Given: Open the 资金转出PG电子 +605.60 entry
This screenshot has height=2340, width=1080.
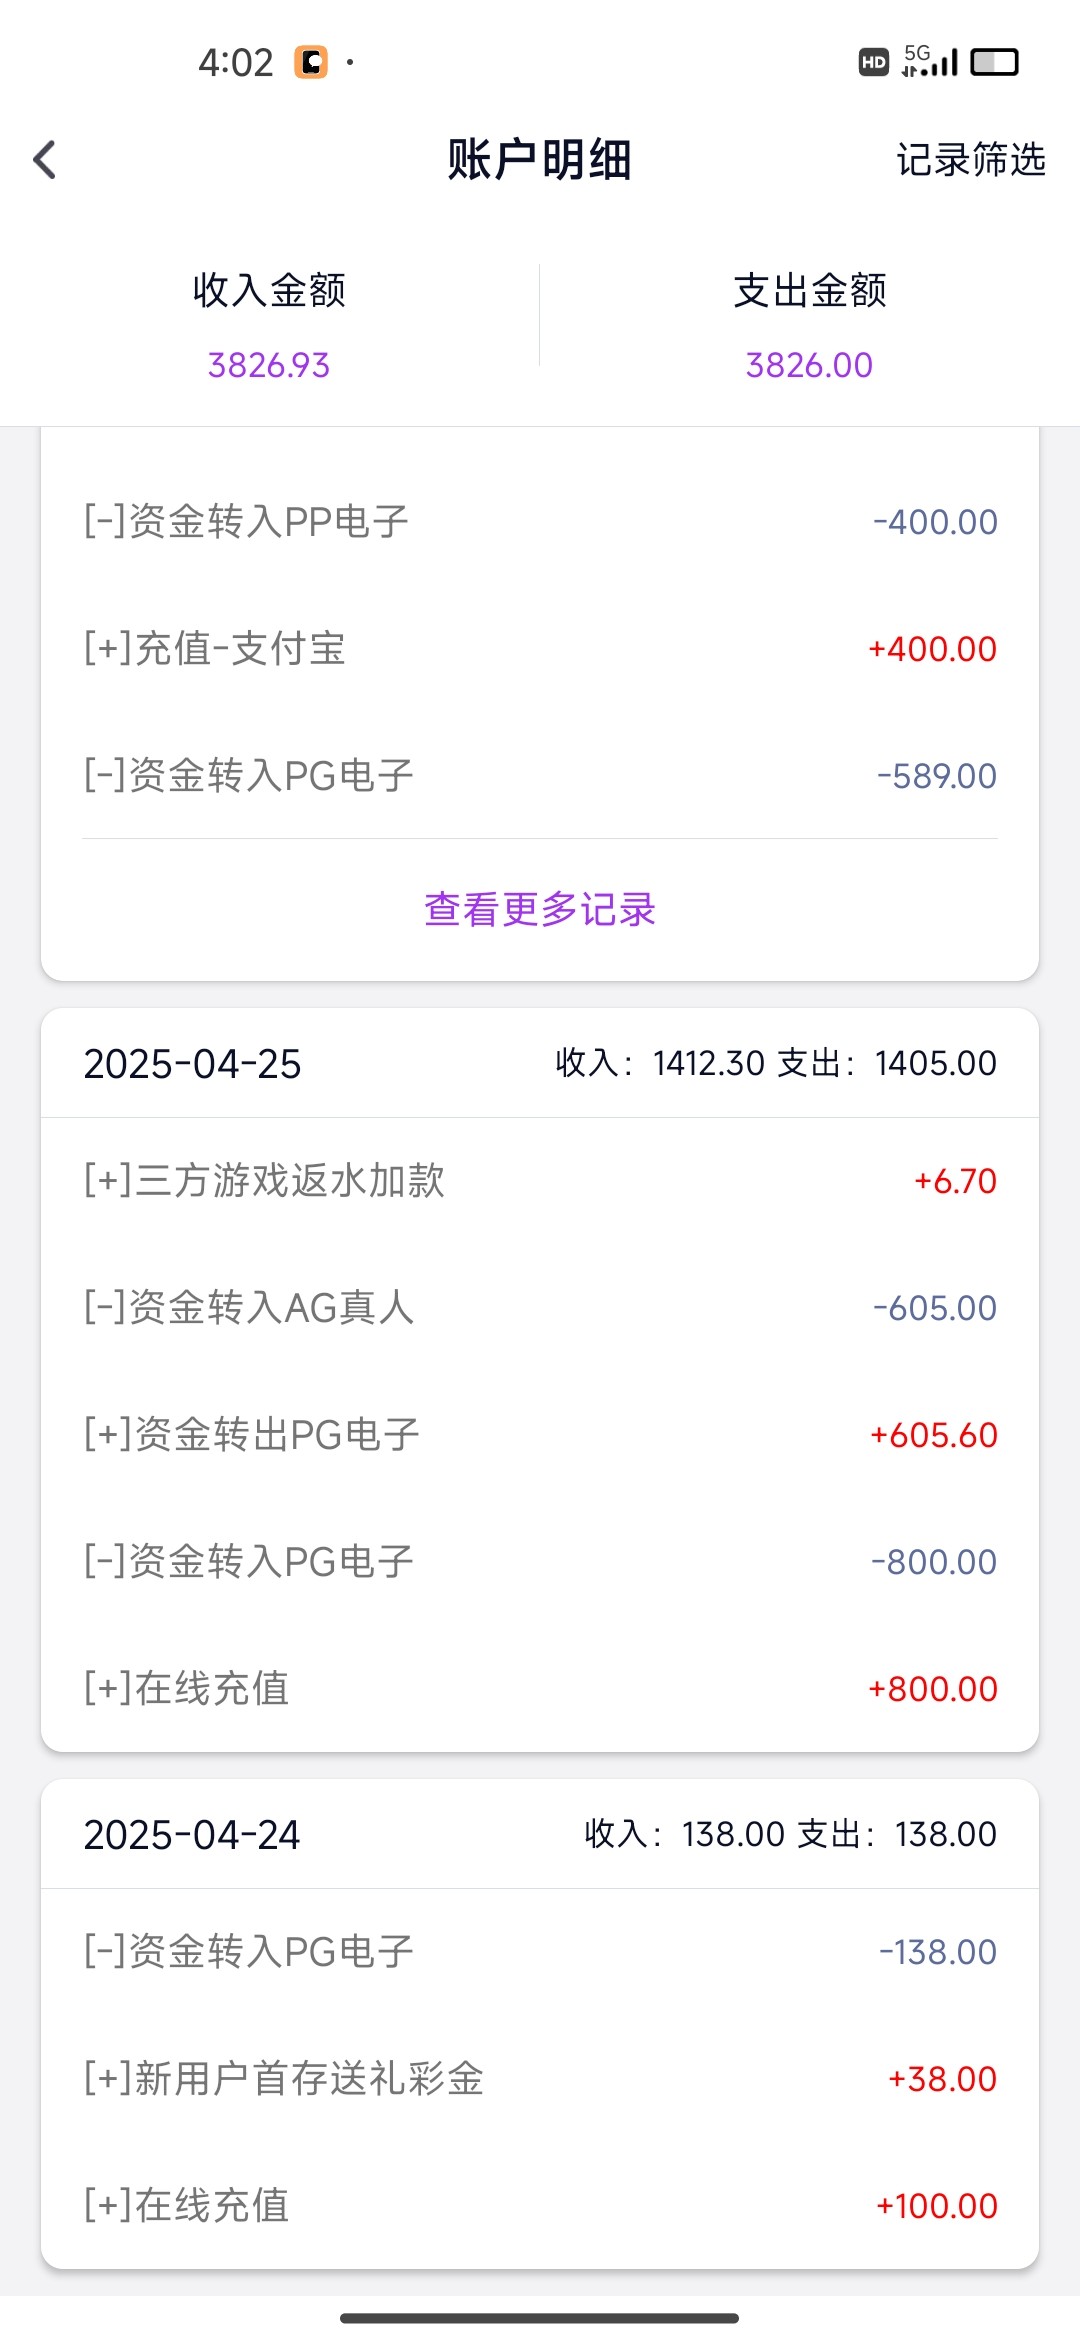Looking at the screenshot, I should (540, 1434).
